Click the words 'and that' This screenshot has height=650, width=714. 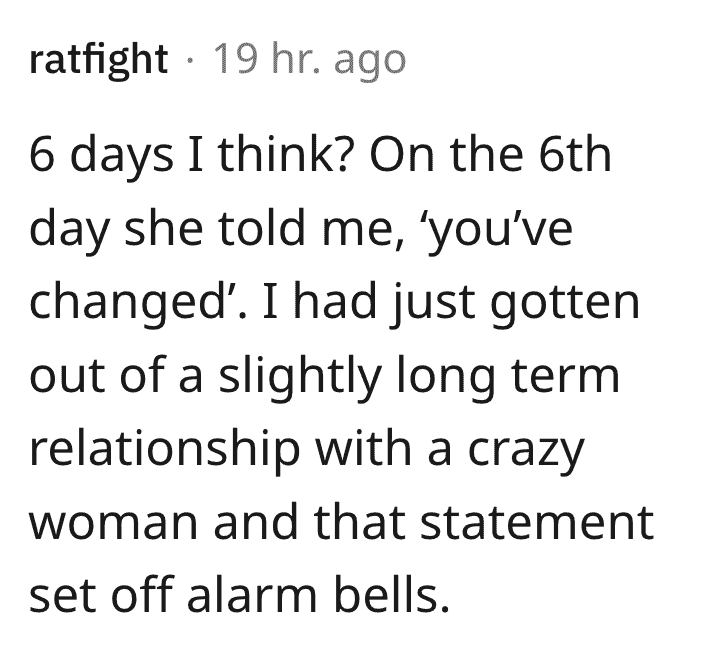coord(309,520)
